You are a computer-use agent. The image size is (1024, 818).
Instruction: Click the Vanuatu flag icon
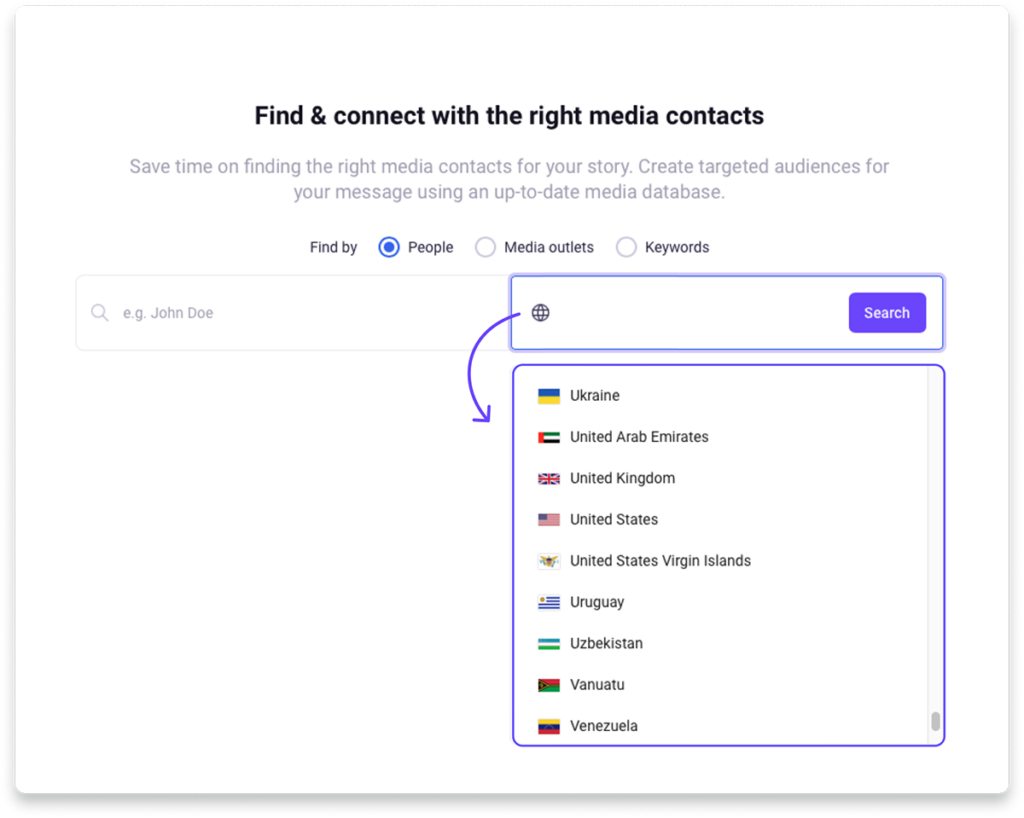pos(548,685)
